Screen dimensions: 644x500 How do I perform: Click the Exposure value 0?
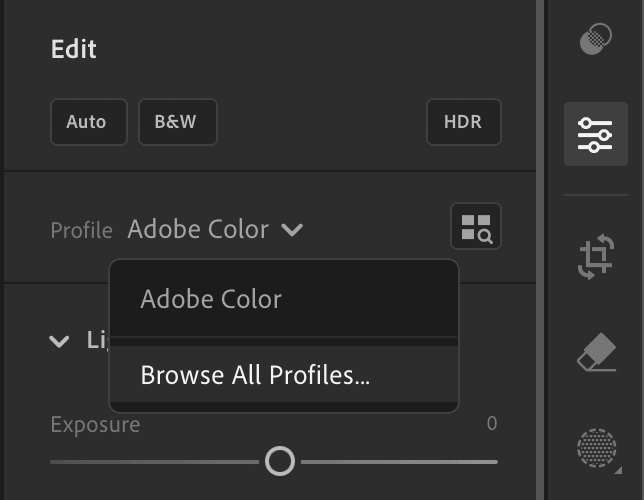(x=492, y=424)
